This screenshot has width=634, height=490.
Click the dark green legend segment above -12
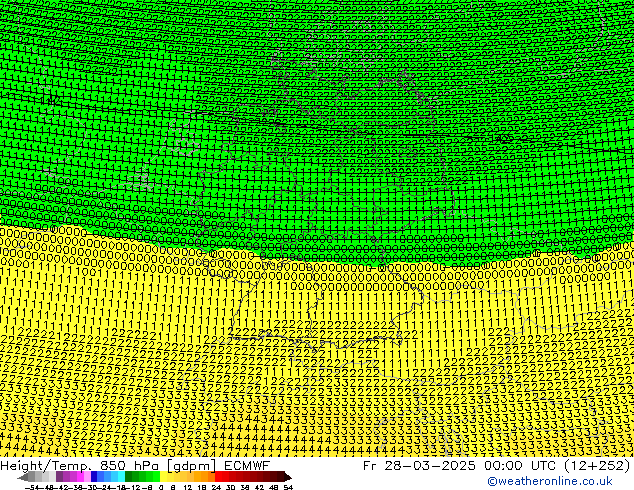click(x=129, y=476)
